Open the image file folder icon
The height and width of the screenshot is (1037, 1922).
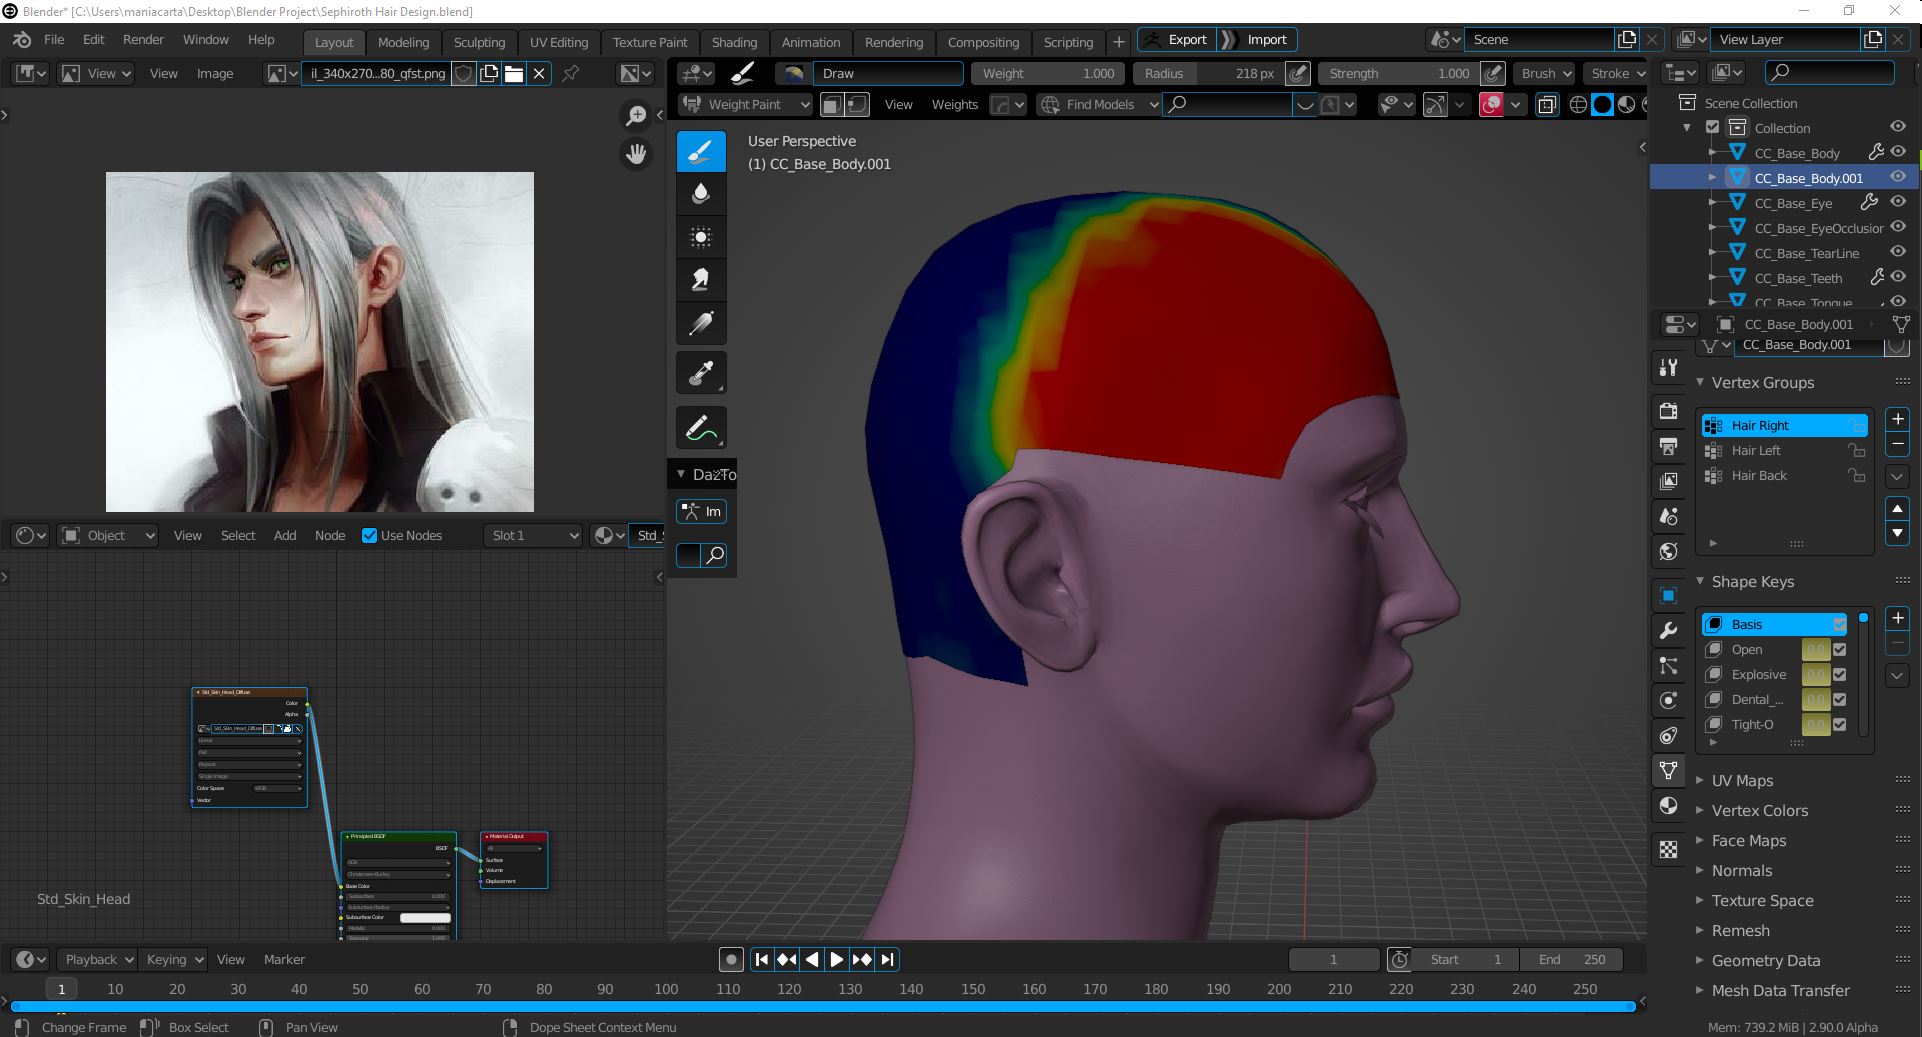(x=514, y=73)
